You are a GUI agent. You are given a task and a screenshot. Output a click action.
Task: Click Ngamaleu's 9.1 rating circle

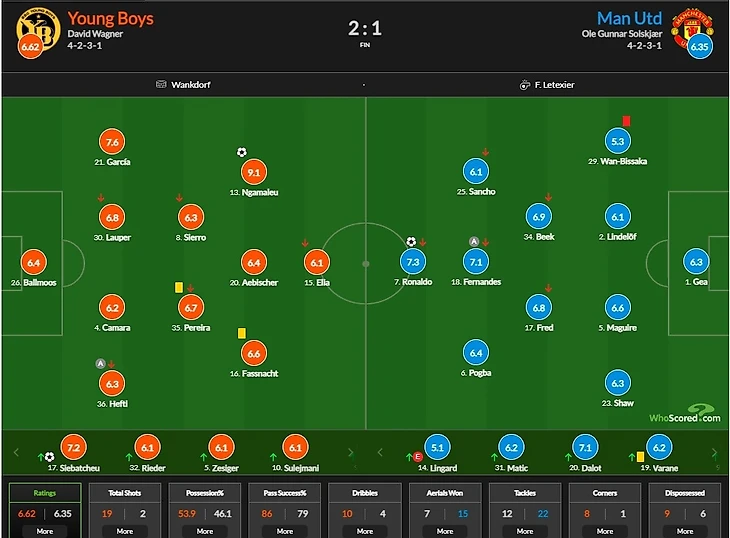(x=254, y=172)
